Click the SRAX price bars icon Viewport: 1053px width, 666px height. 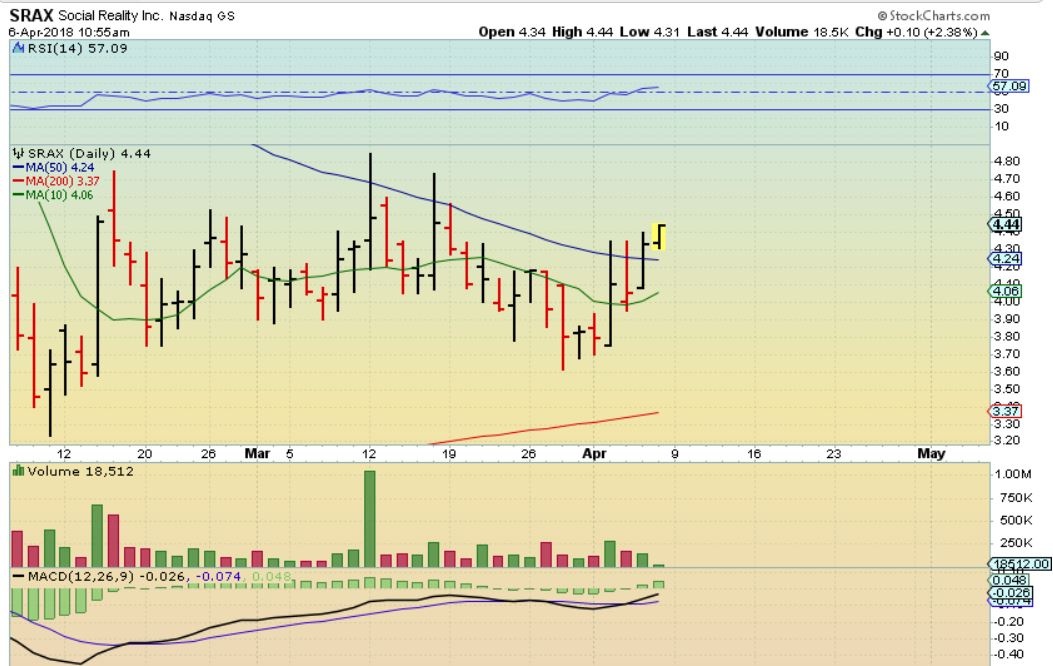coord(17,153)
